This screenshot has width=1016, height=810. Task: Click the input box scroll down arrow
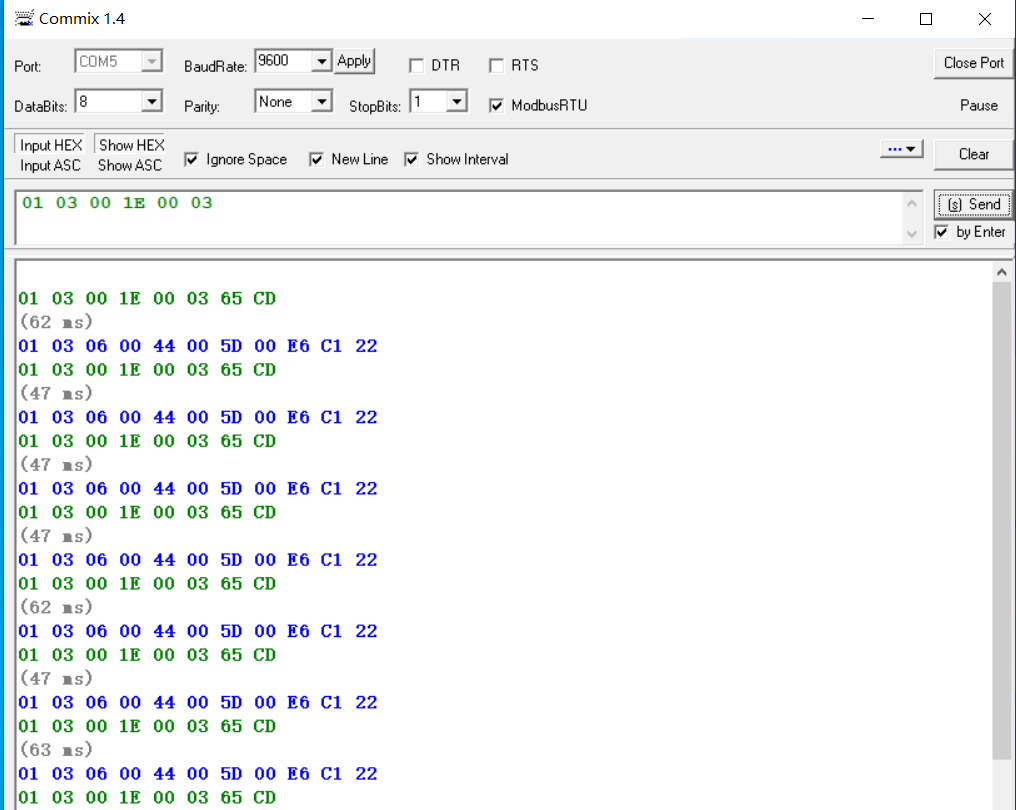pyautogui.click(x=911, y=234)
